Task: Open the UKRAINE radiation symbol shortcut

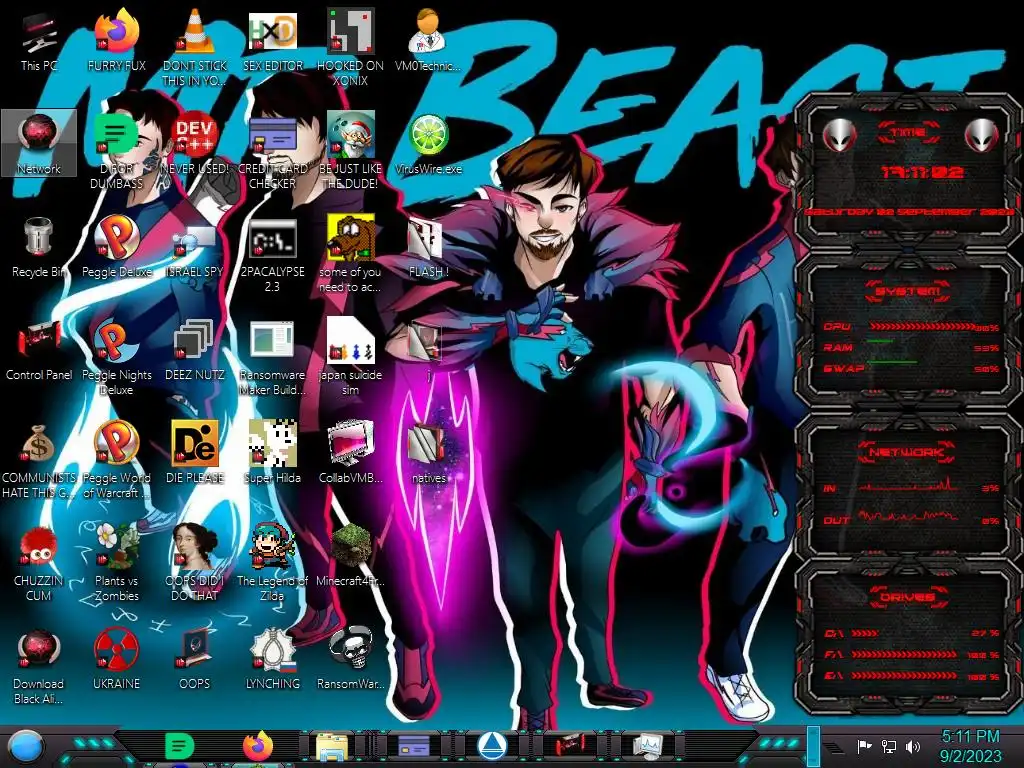Action: tap(116, 658)
